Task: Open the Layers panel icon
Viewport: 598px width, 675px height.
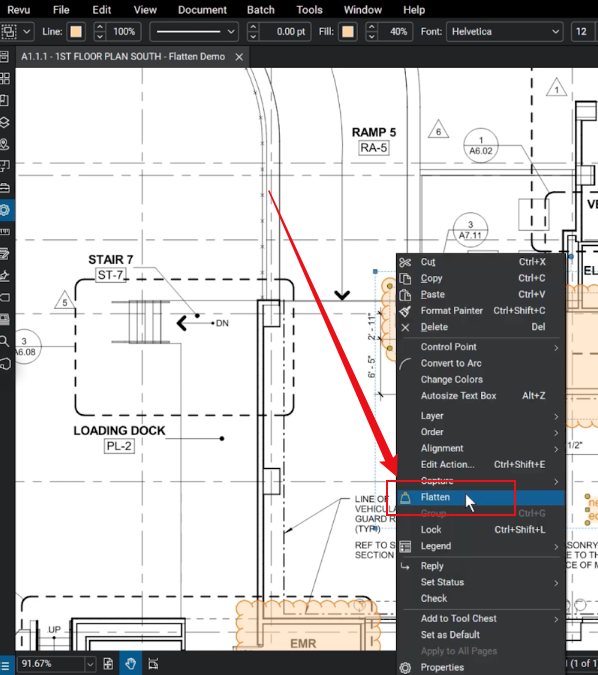Action: coord(4,122)
